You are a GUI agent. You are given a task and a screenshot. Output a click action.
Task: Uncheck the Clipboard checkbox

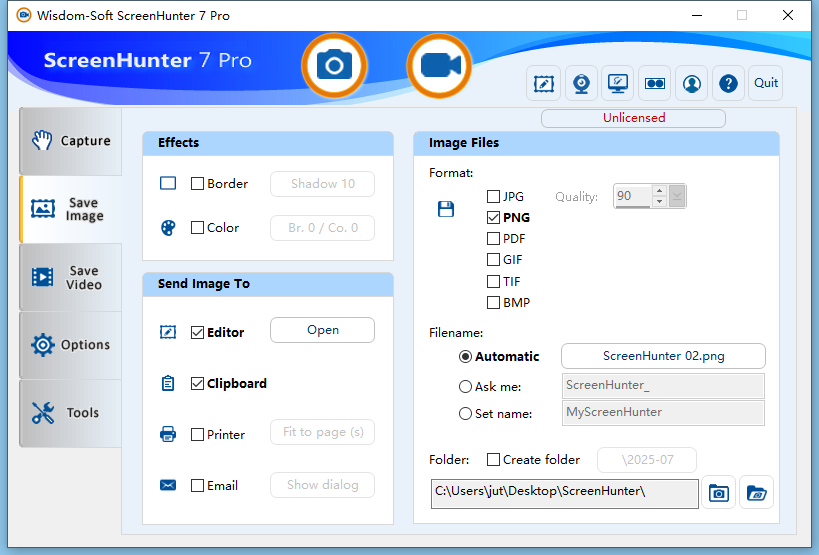(197, 384)
